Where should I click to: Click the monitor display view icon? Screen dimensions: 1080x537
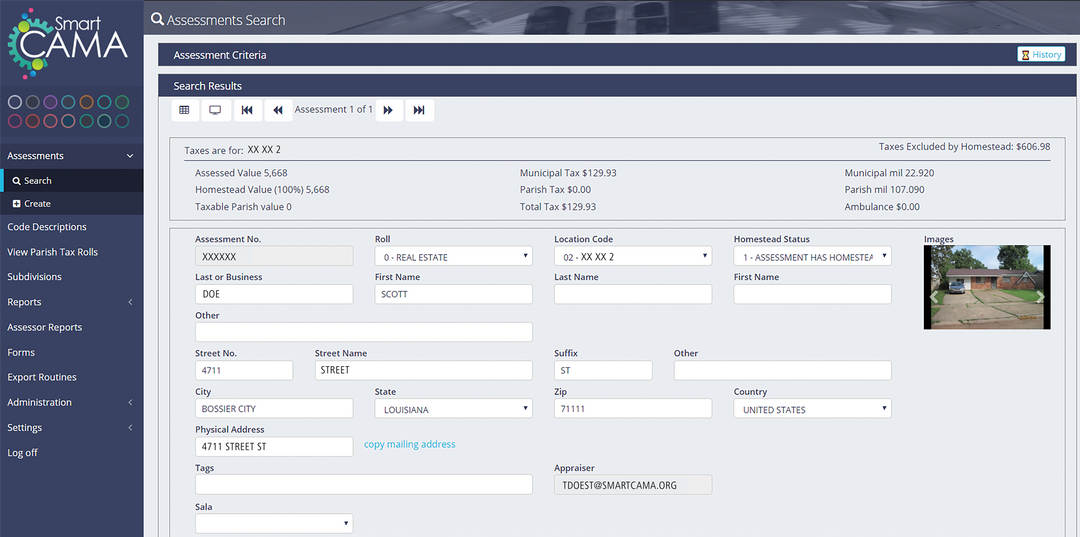[215, 110]
